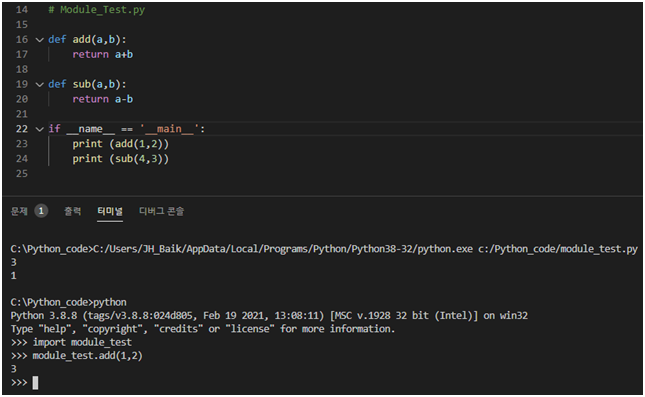
Task: Click on 'return a+b' code line
Action: pyautogui.click(x=103, y=54)
